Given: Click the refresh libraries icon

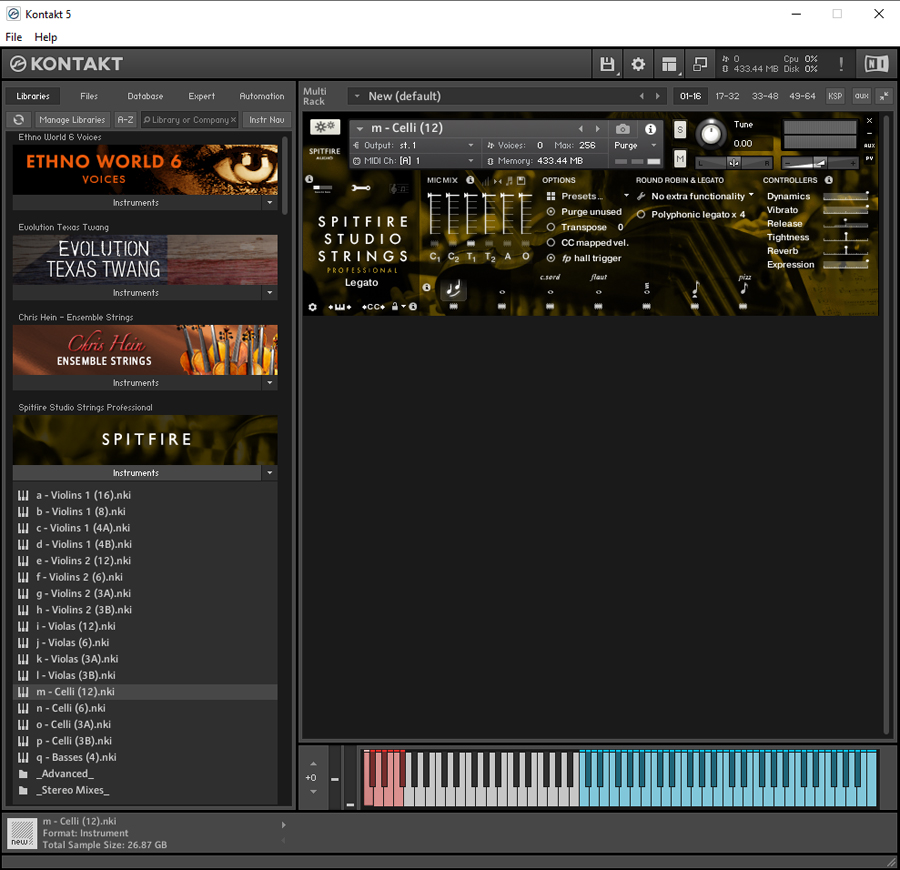Looking at the screenshot, I should [19, 119].
